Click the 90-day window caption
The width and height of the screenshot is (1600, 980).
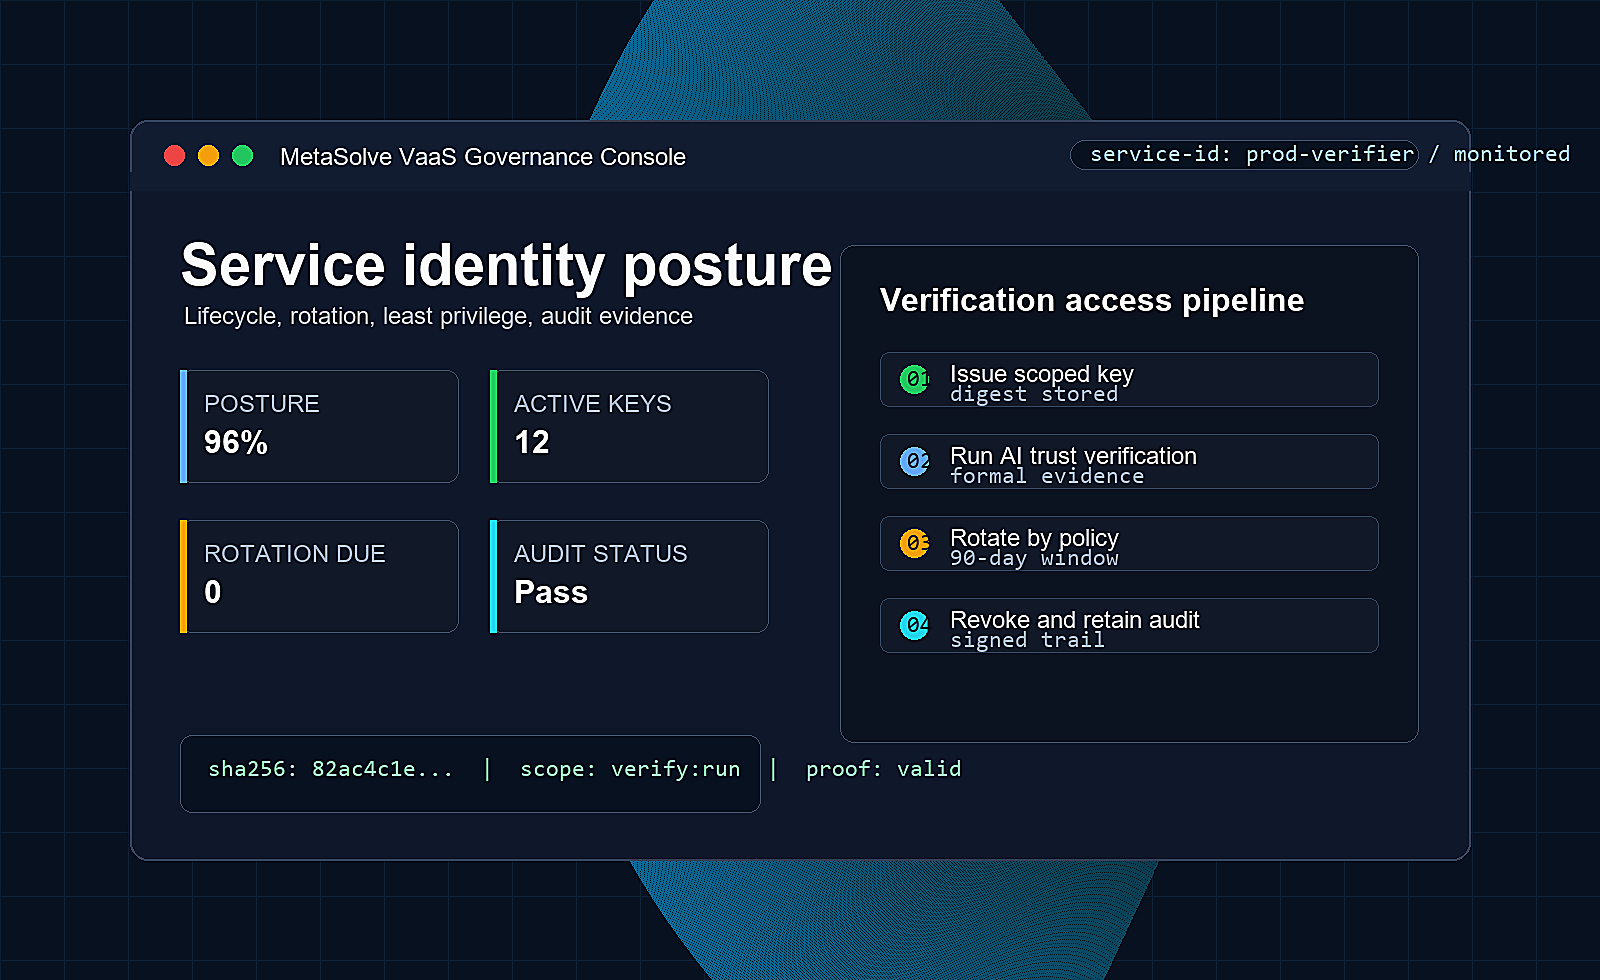1034,559
